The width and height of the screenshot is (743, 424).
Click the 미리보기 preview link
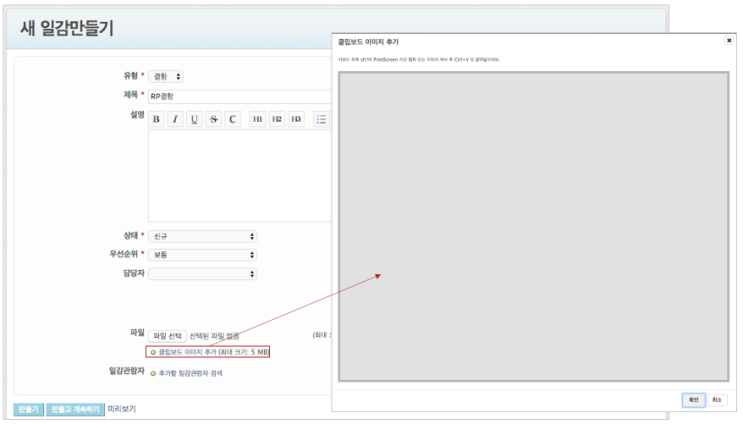tap(122, 409)
